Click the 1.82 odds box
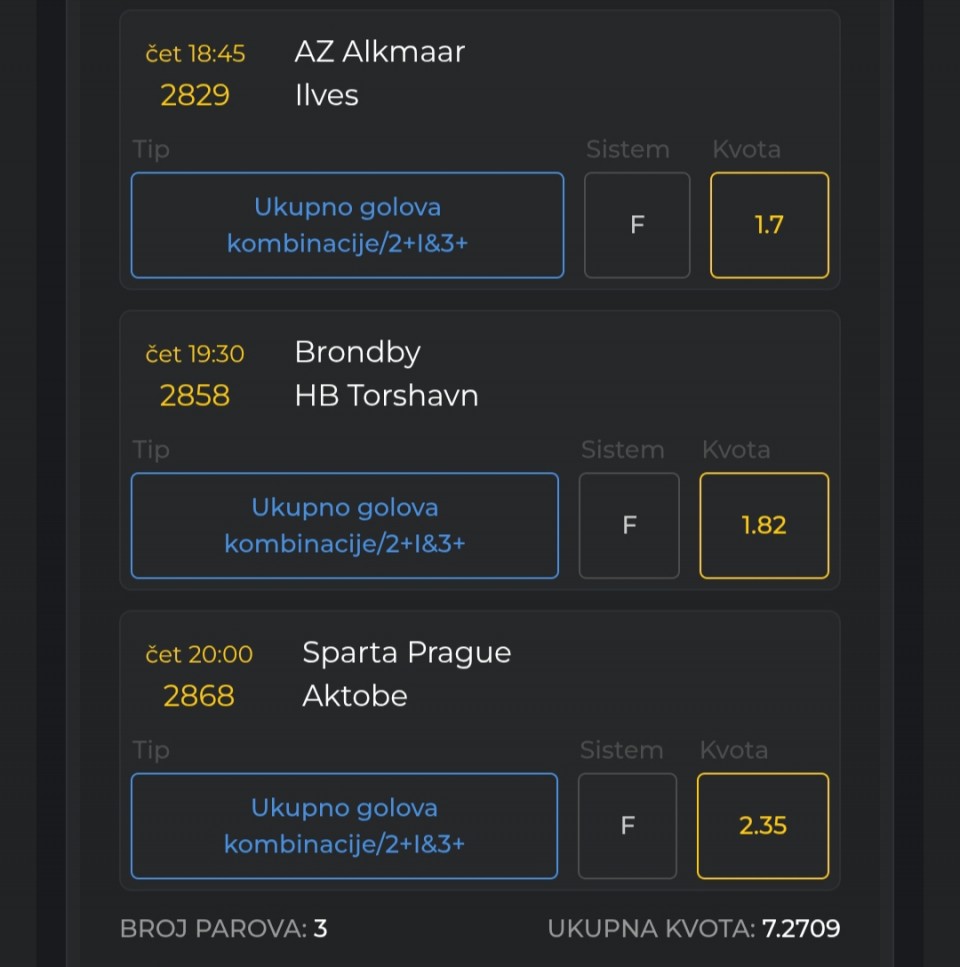 point(764,525)
